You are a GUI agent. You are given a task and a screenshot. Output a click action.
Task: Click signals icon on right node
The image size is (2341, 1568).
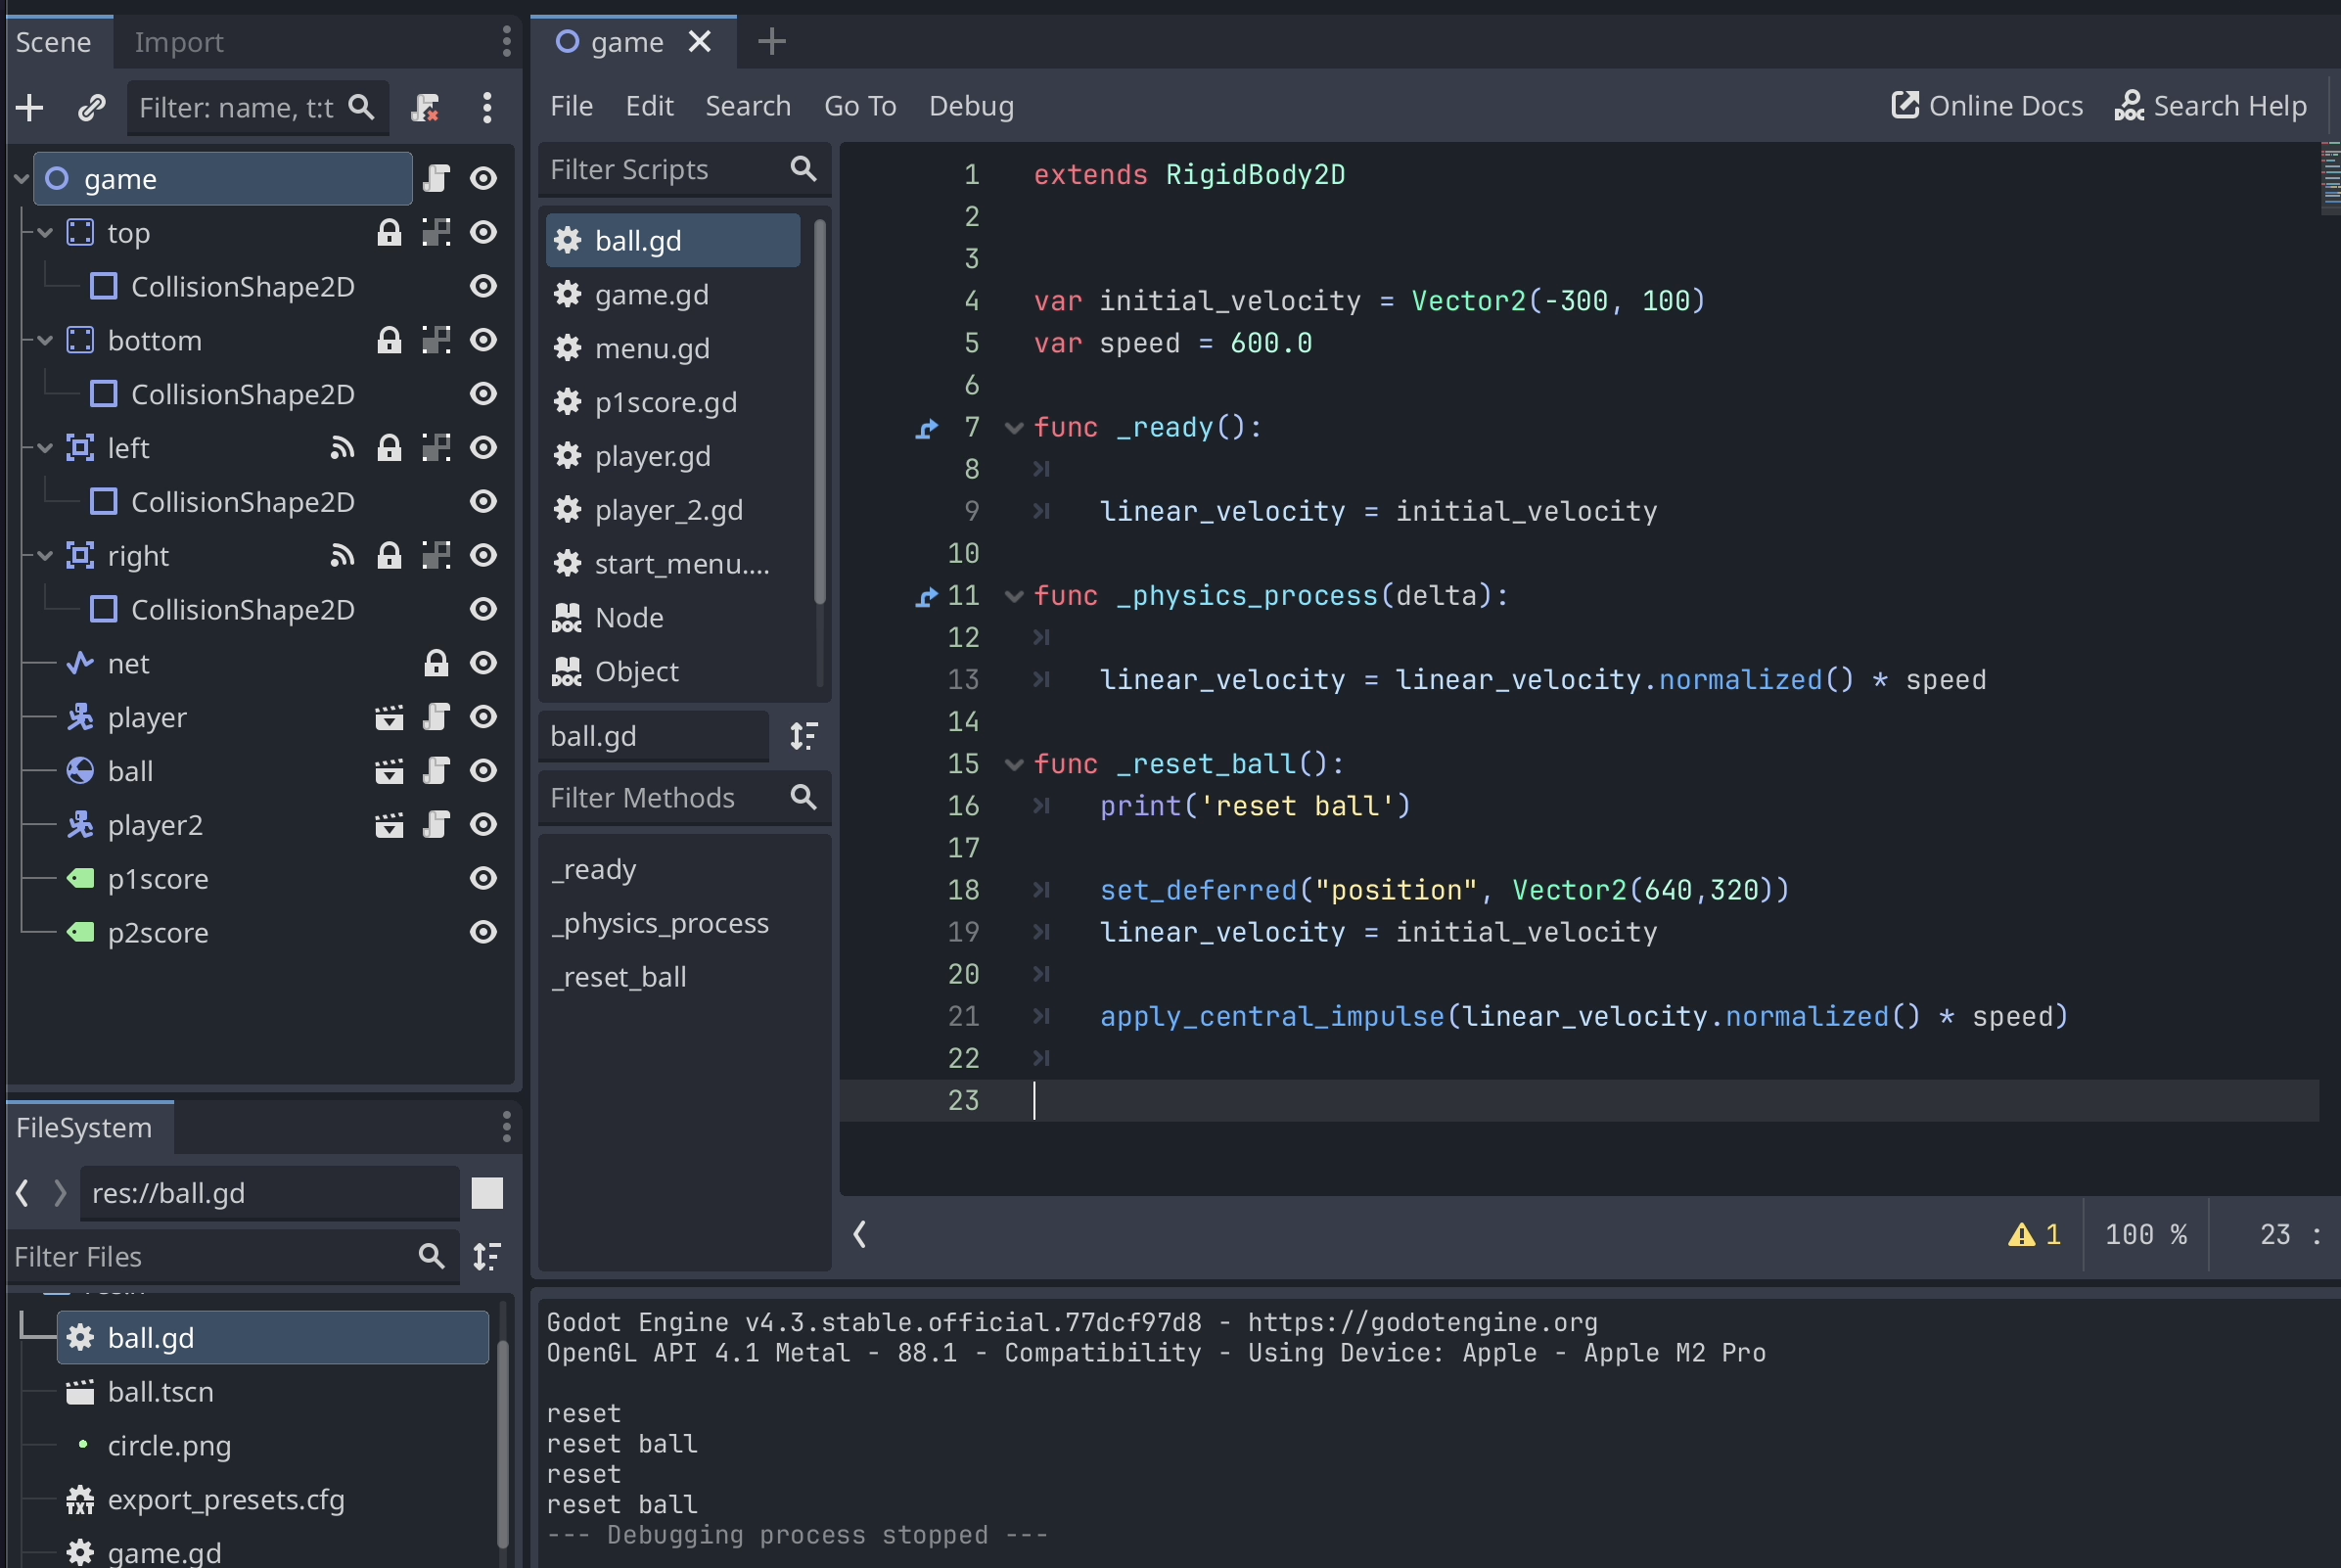pyautogui.click(x=342, y=556)
